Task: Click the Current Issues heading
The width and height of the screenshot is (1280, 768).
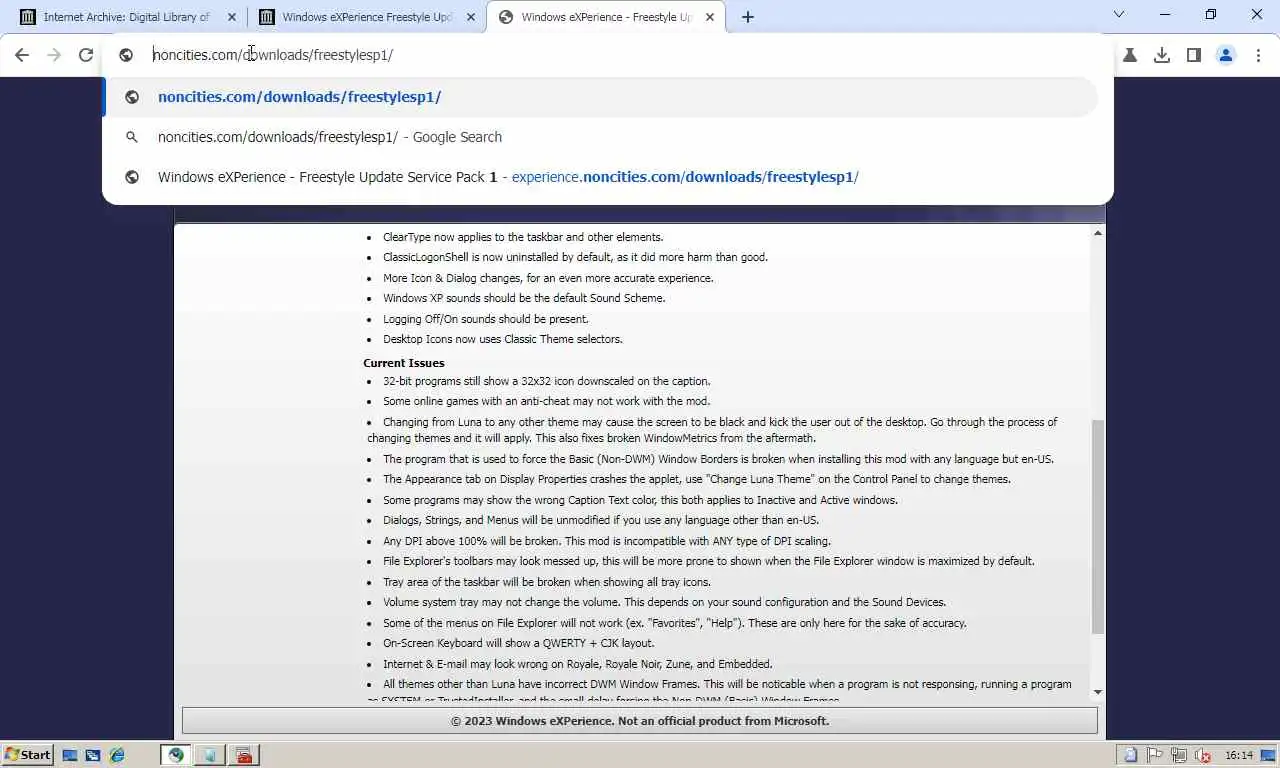Action: click(x=404, y=363)
